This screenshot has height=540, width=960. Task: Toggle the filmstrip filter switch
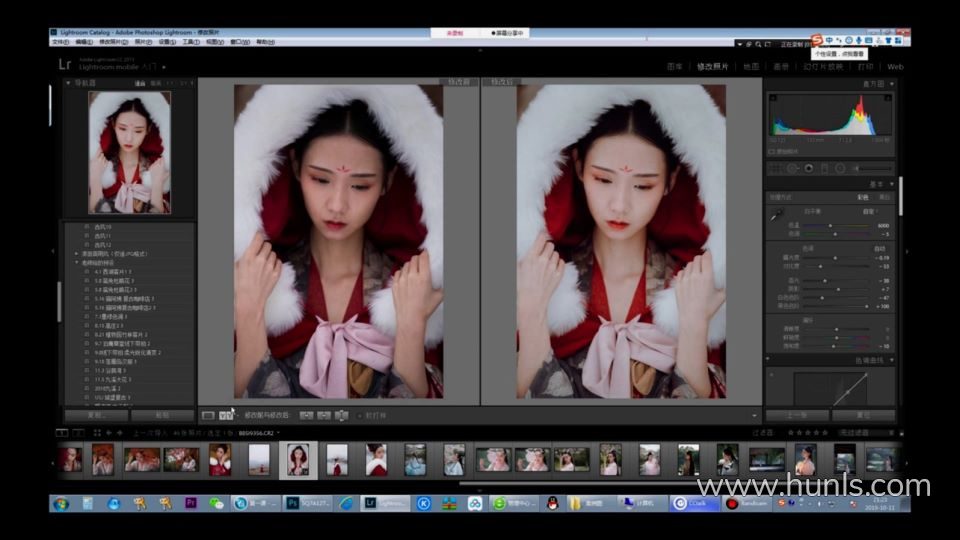[x=901, y=433]
